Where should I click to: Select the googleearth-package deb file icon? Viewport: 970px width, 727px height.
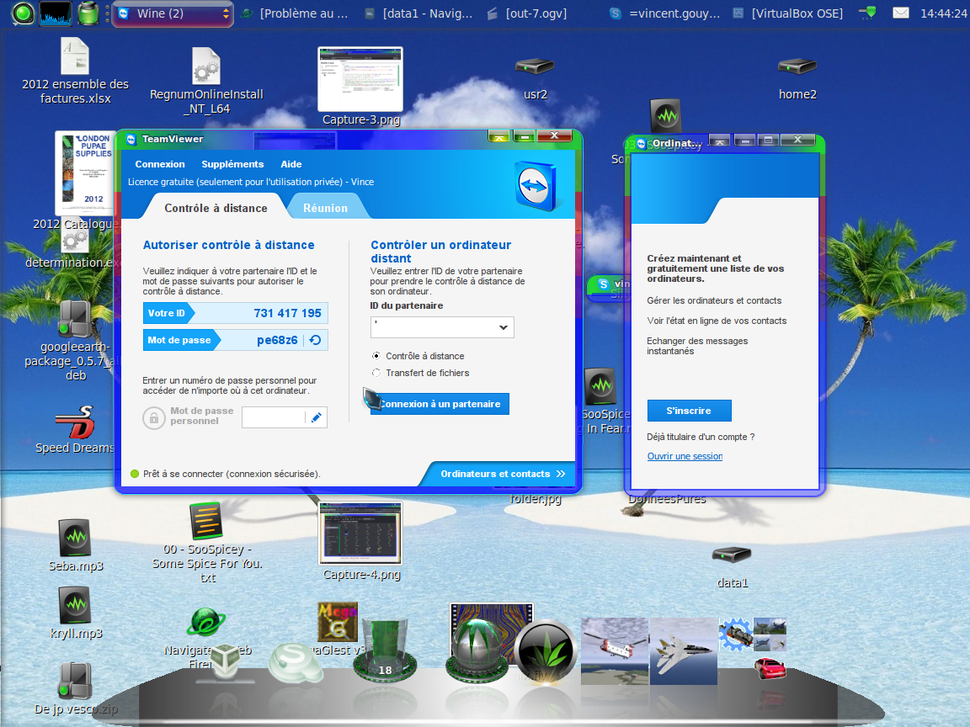coord(75,319)
